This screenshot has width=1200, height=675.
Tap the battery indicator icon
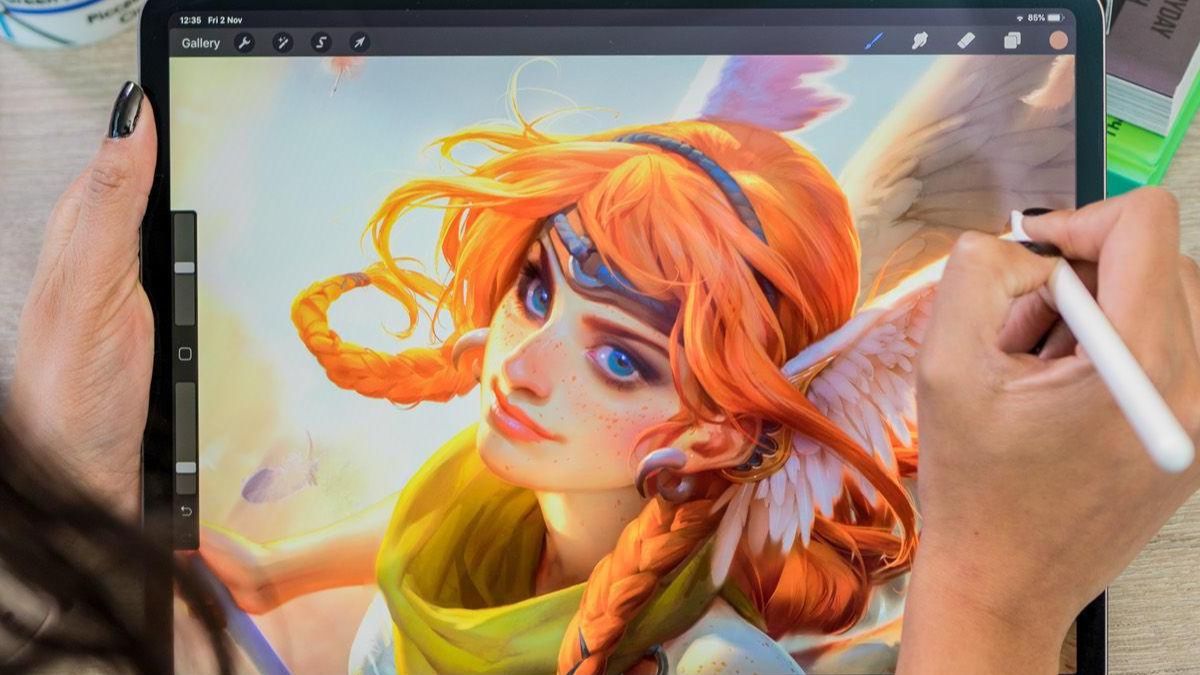[x=1054, y=17]
